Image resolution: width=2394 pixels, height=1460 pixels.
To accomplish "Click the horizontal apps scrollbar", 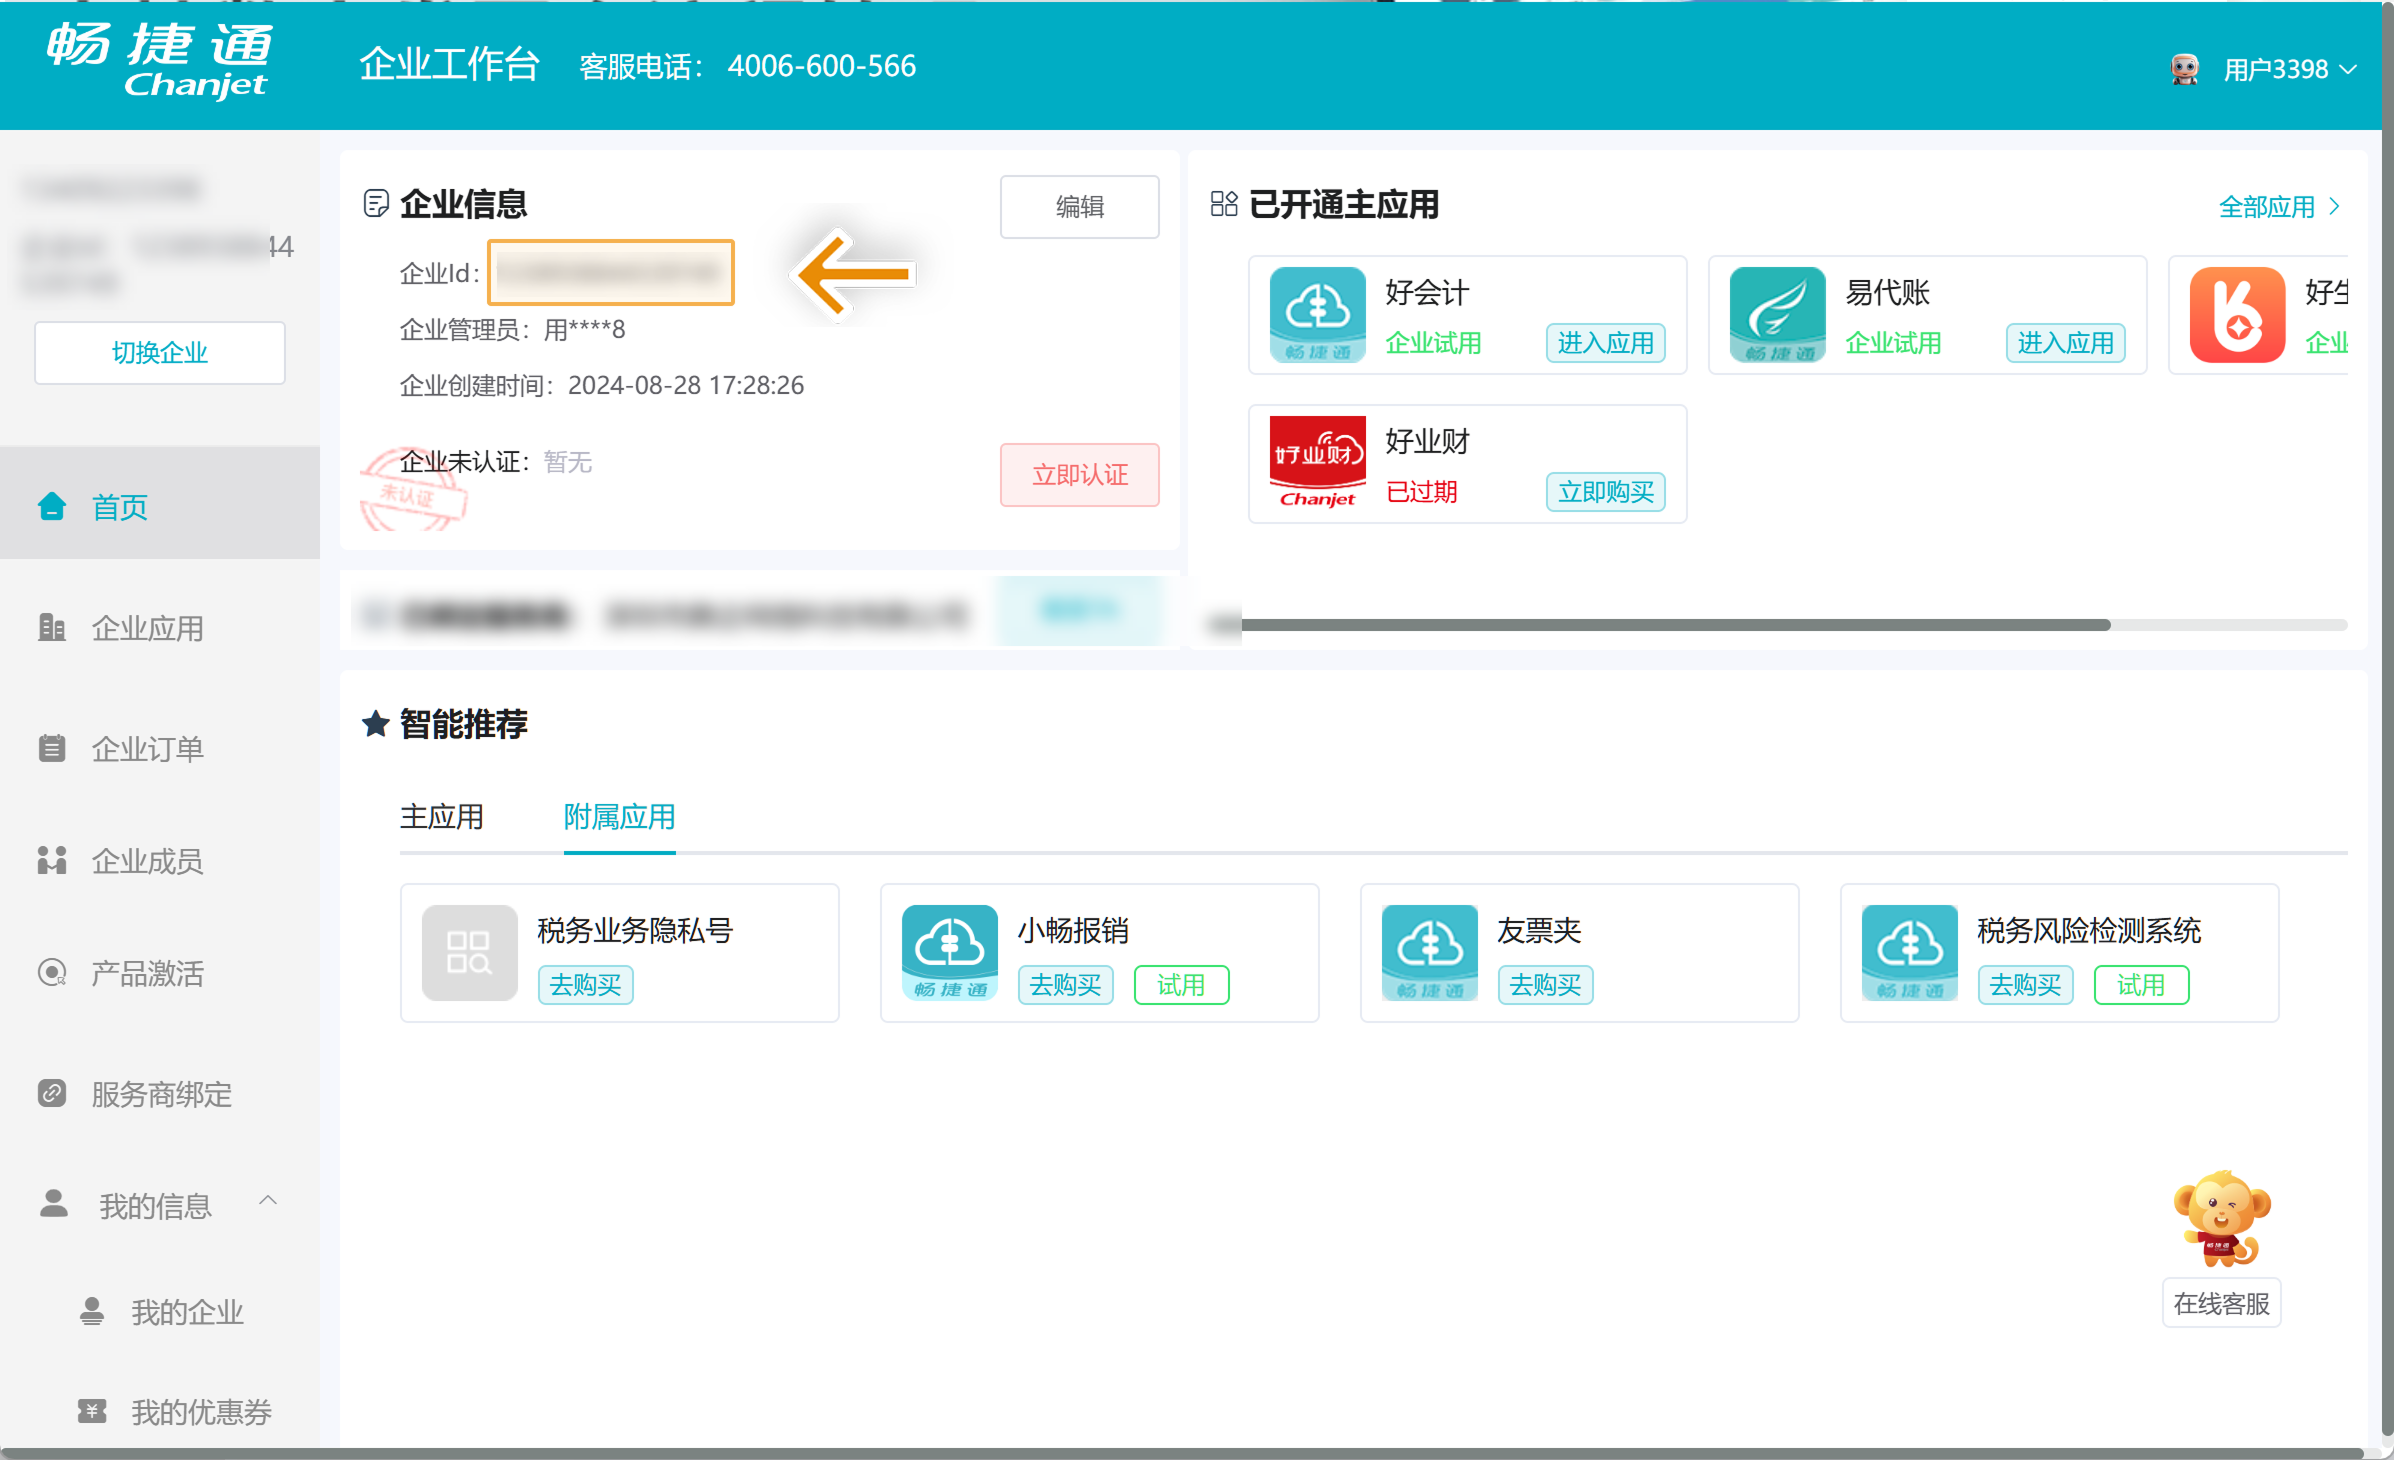I will click(x=1675, y=625).
